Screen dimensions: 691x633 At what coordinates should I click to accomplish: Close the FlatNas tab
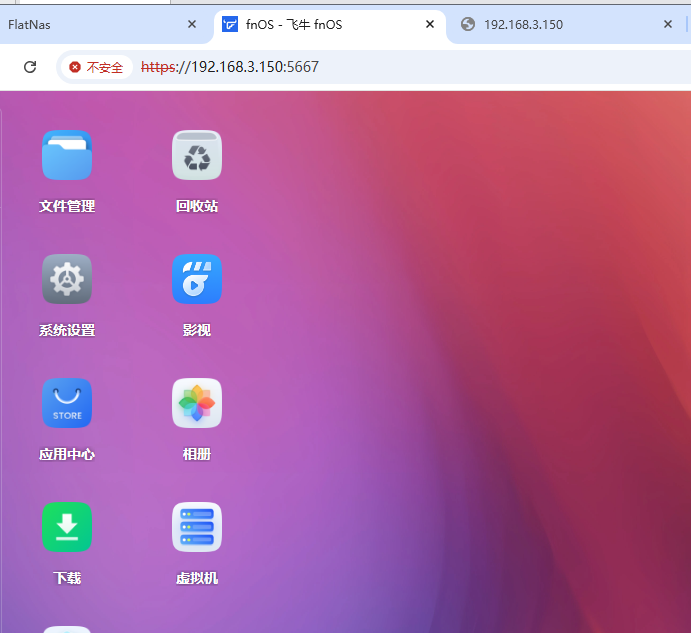click(x=192, y=24)
